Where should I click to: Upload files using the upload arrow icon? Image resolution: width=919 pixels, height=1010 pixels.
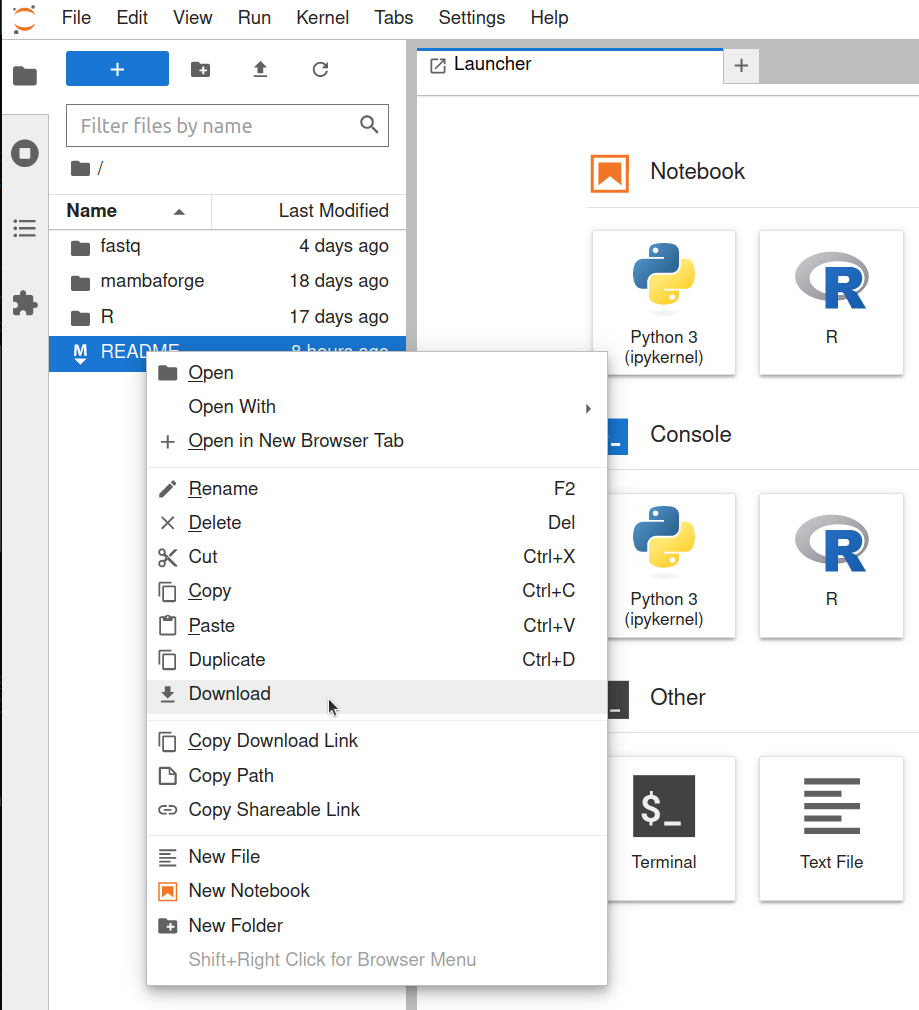(259, 69)
